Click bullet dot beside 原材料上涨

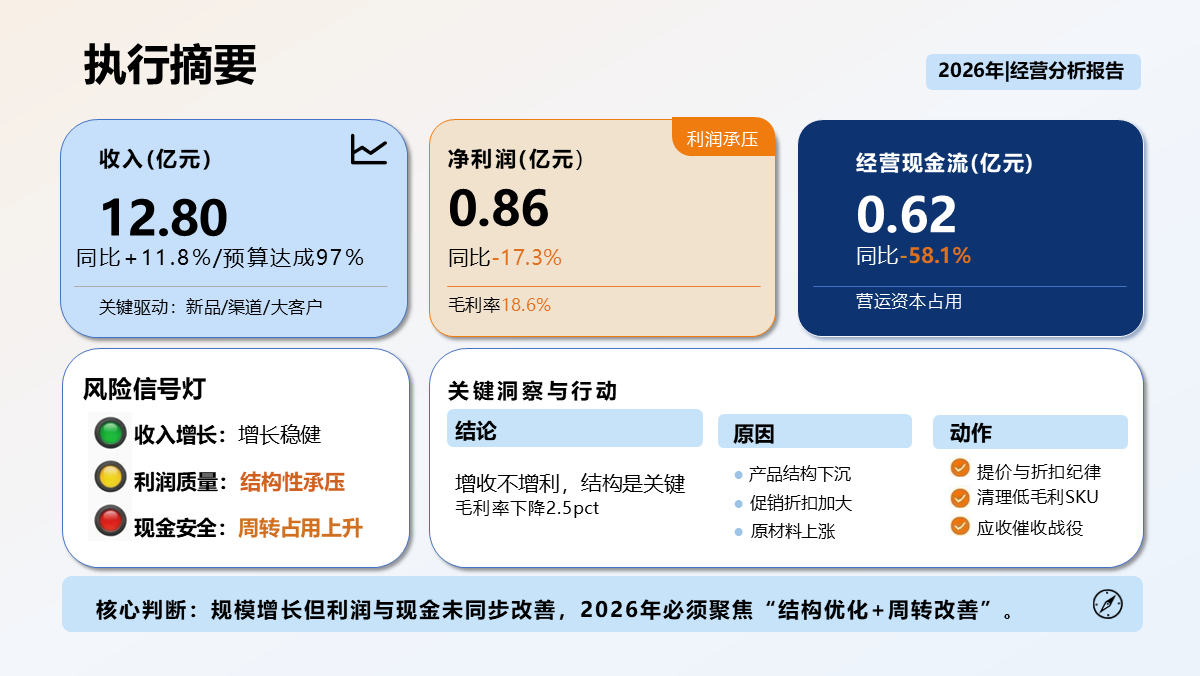click(x=738, y=533)
